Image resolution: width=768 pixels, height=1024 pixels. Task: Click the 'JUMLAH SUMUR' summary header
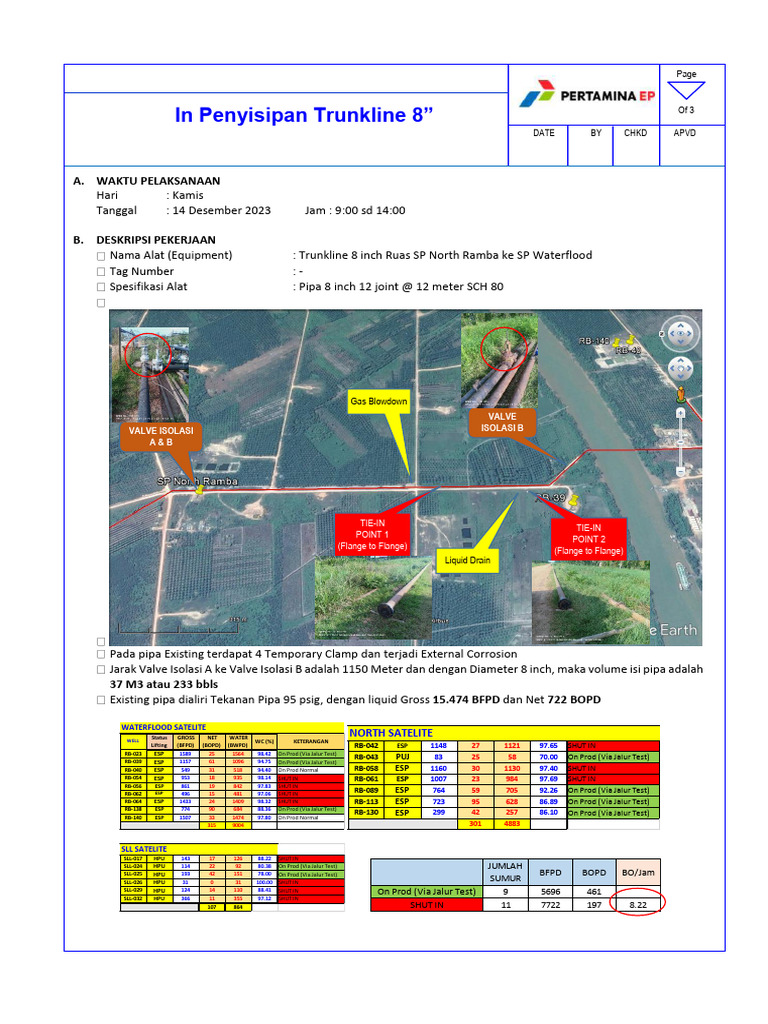click(505, 872)
